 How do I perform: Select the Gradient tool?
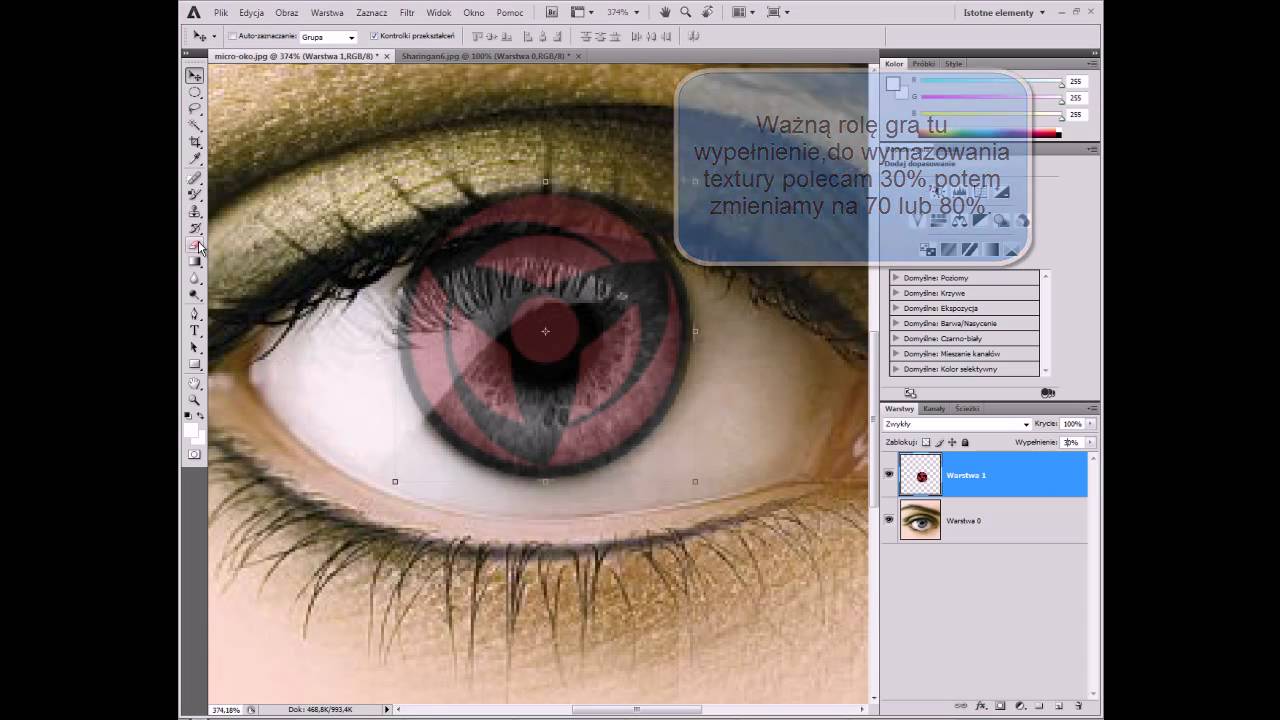[x=195, y=261]
